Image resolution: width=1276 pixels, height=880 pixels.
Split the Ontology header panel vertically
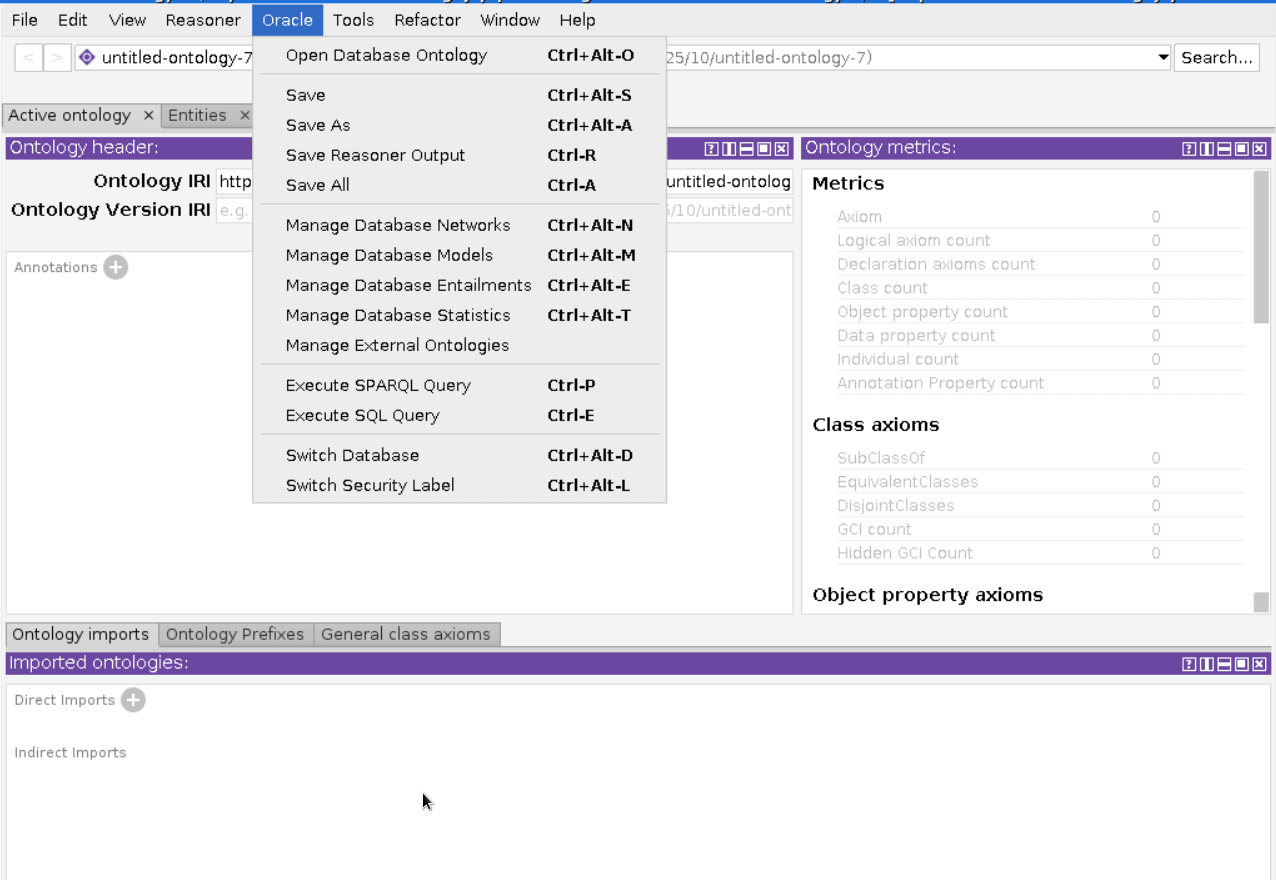[x=729, y=148]
